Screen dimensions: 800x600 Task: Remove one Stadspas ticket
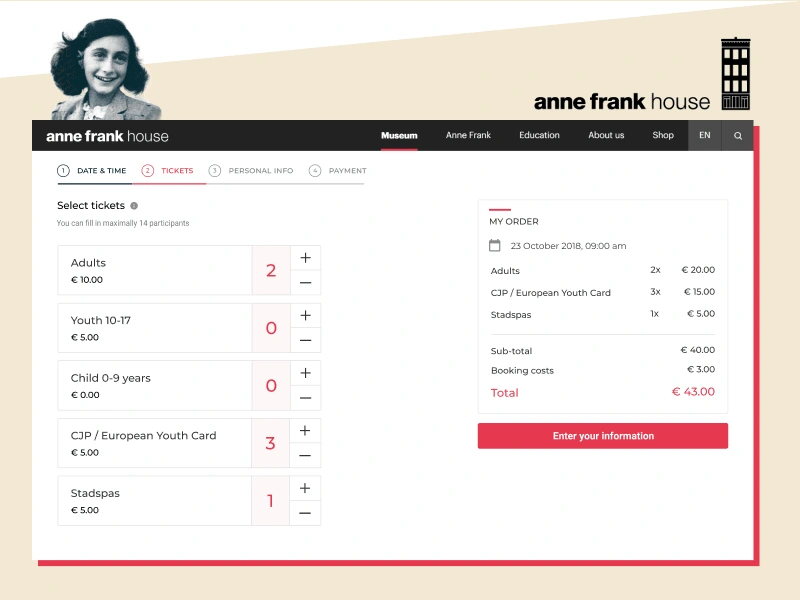(x=305, y=513)
